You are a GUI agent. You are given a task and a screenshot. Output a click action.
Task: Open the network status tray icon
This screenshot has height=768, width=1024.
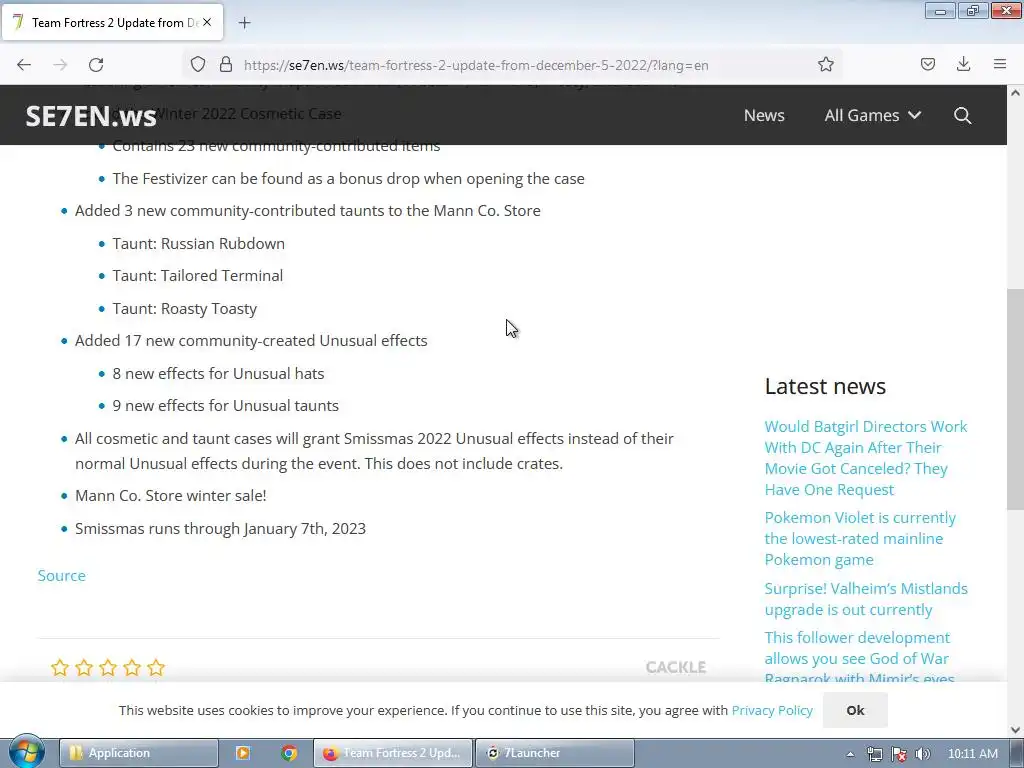tap(874, 754)
